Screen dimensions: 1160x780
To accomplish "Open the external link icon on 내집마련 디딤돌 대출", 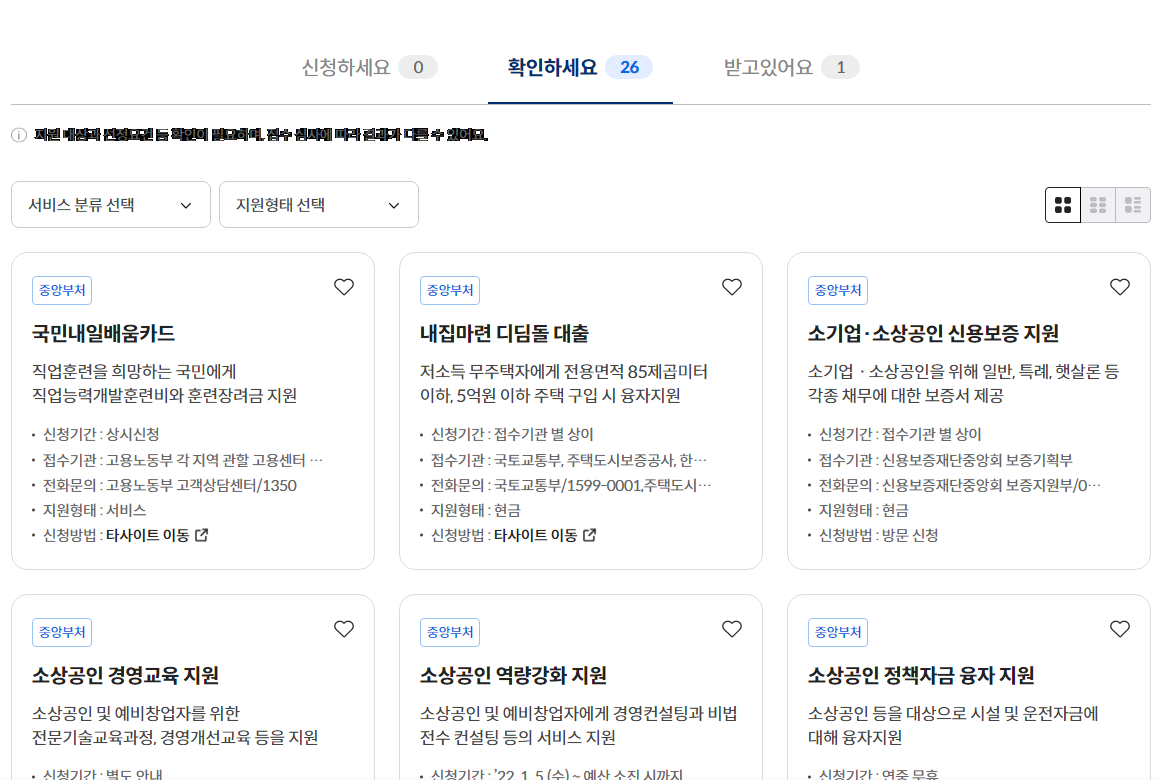I will pyautogui.click(x=589, y=535).
